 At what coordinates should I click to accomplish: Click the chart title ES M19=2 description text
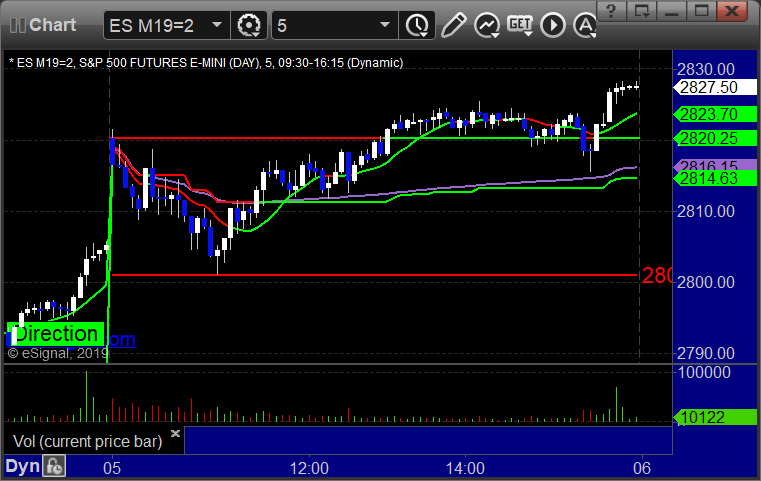pyautogui.click(x=206, y=63)
